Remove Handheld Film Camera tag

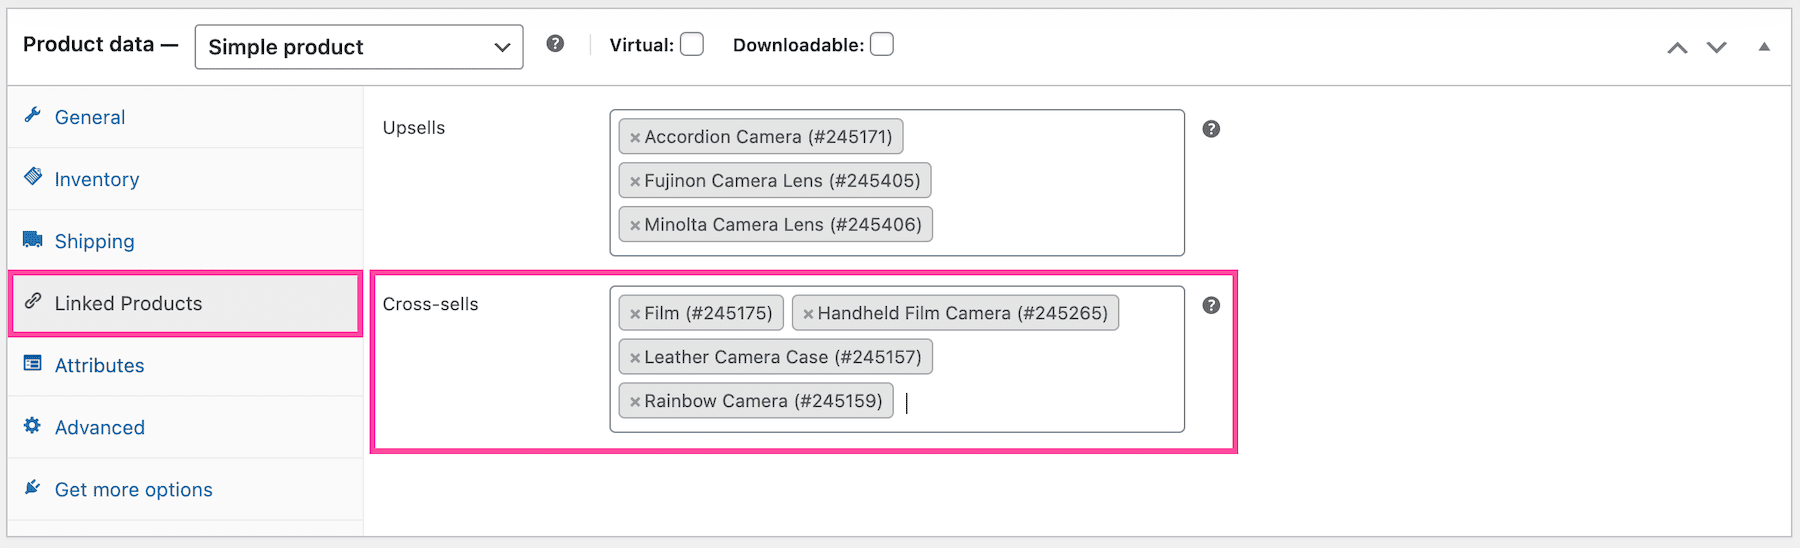pos(808,314)
